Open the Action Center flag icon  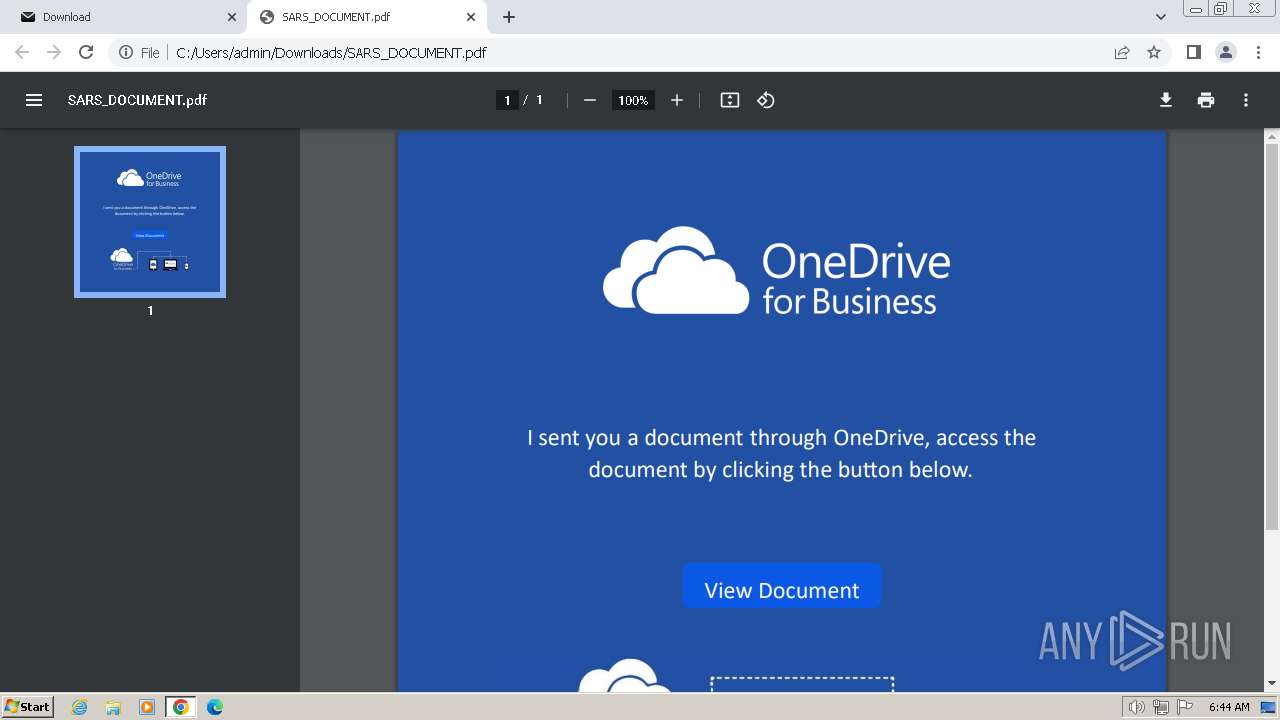1183,707
